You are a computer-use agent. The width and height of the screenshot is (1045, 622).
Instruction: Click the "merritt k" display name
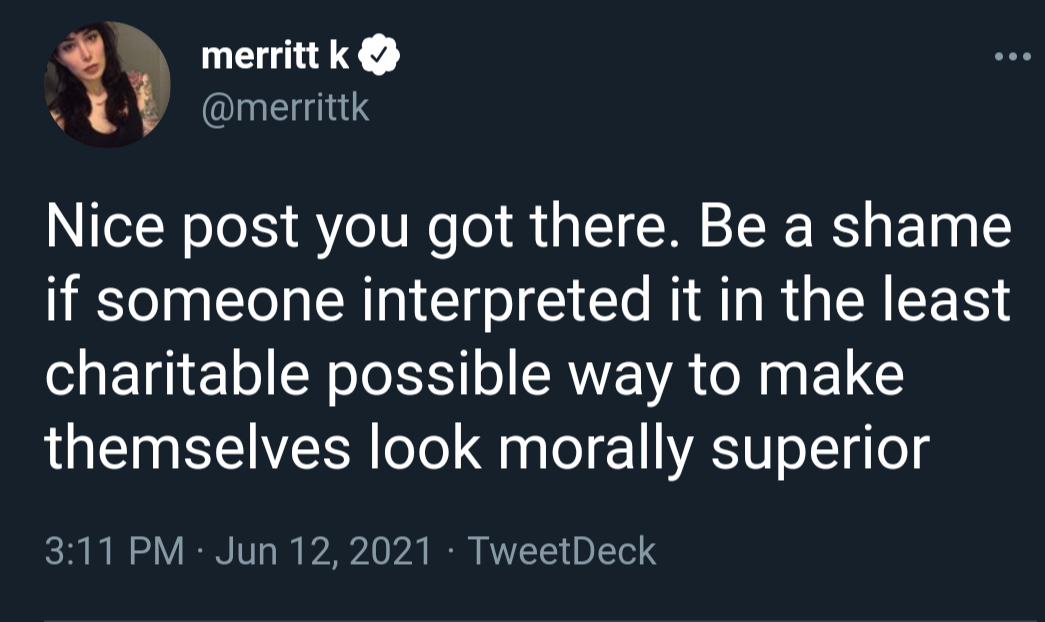(x=274, y=58)
